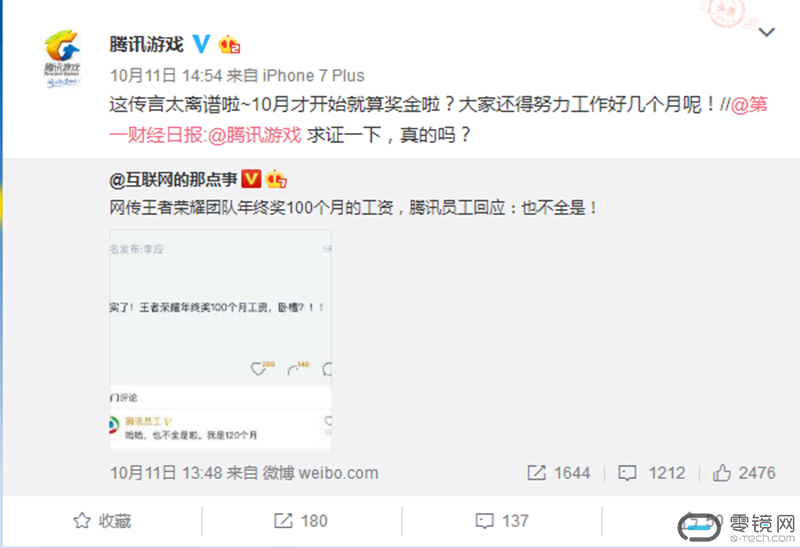Repost this post via the 180 button

301,521
